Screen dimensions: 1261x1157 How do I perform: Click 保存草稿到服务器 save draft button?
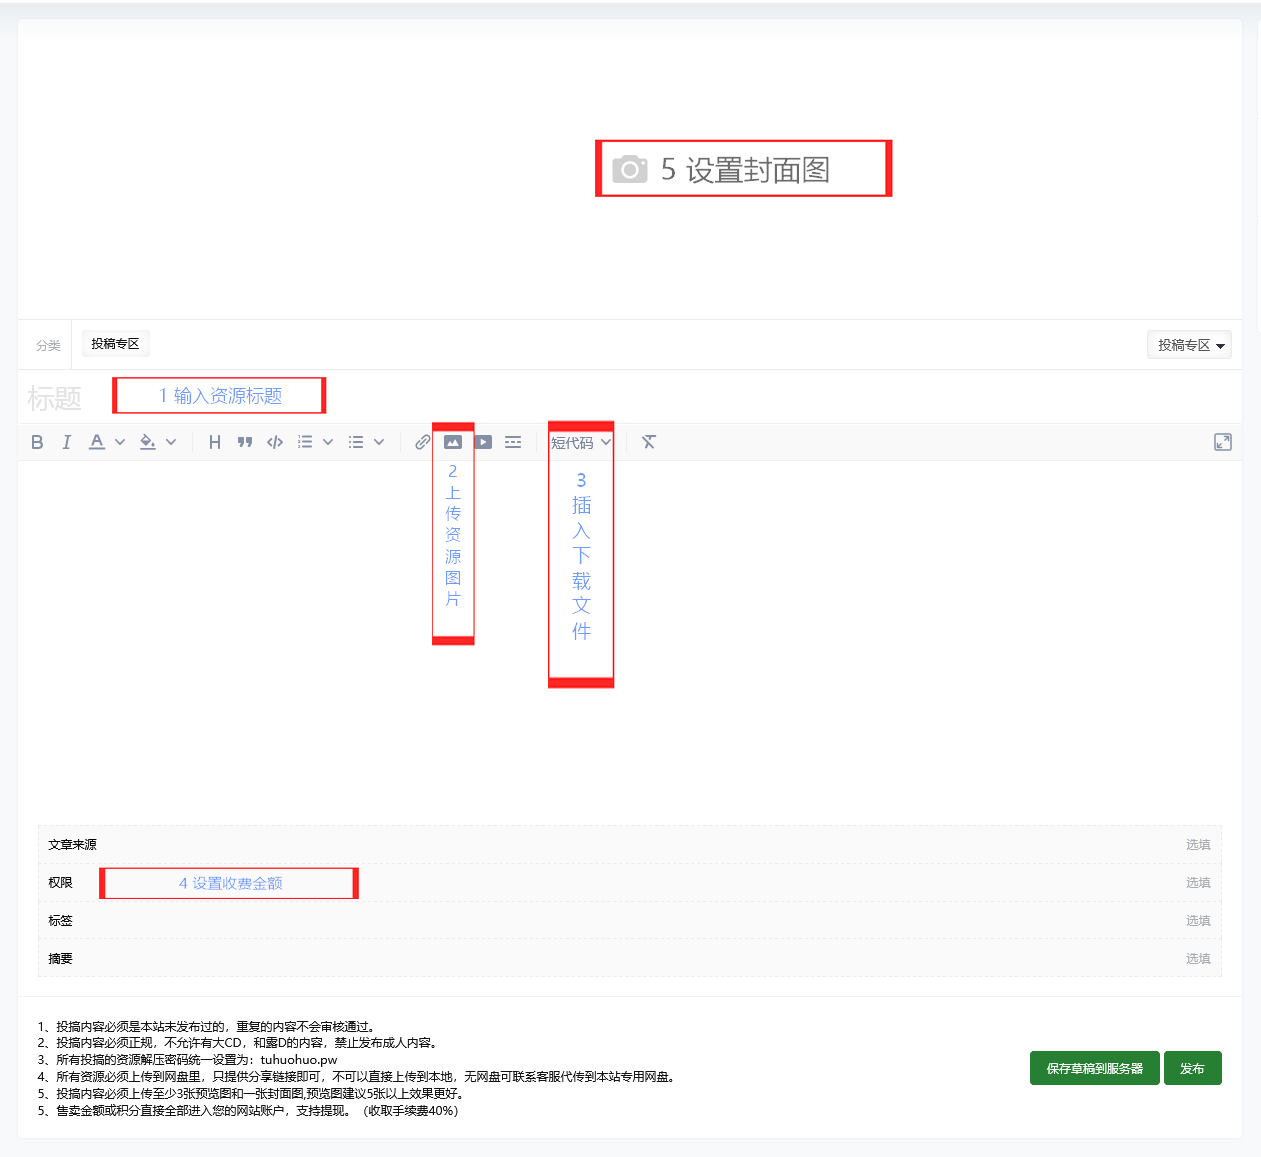pyautogui.click(x=1094, y=1068)
